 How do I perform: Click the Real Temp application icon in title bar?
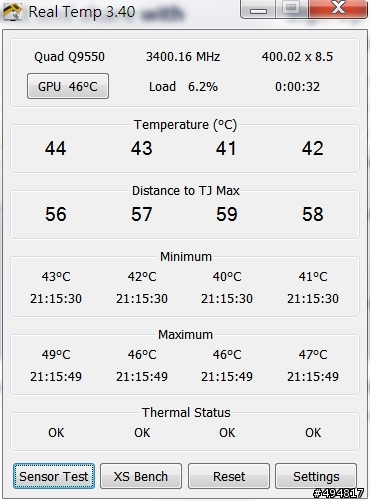[x=12, y=12]
